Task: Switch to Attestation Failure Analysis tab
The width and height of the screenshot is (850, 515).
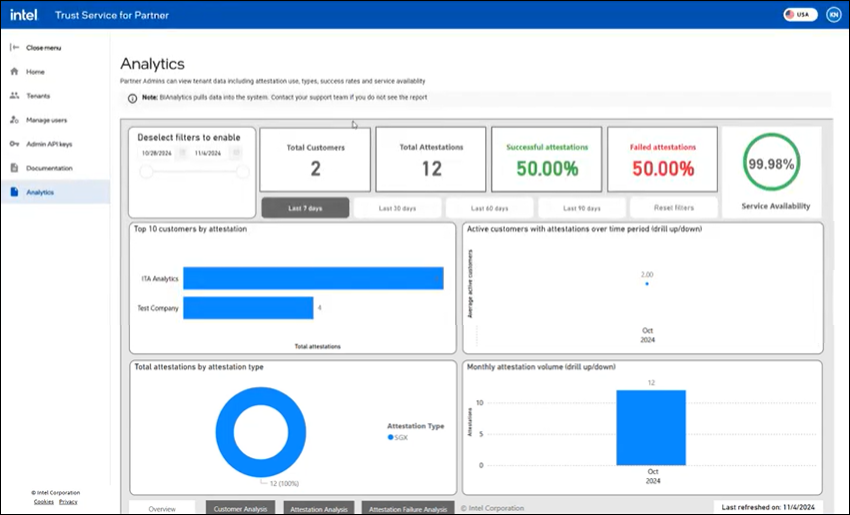Action: click(408, 508)
